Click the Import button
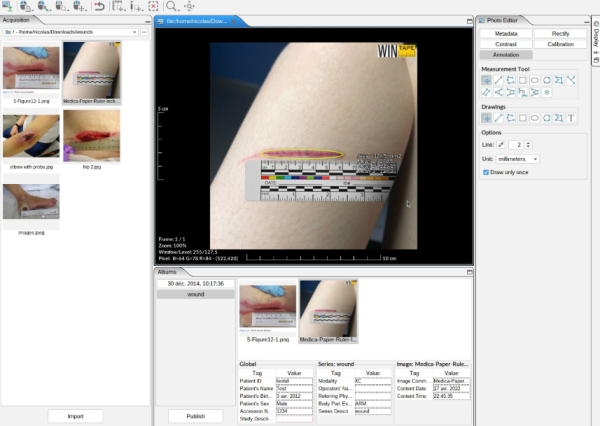The image size is (600, 426). pyautogui.click(x=75, y=416)
